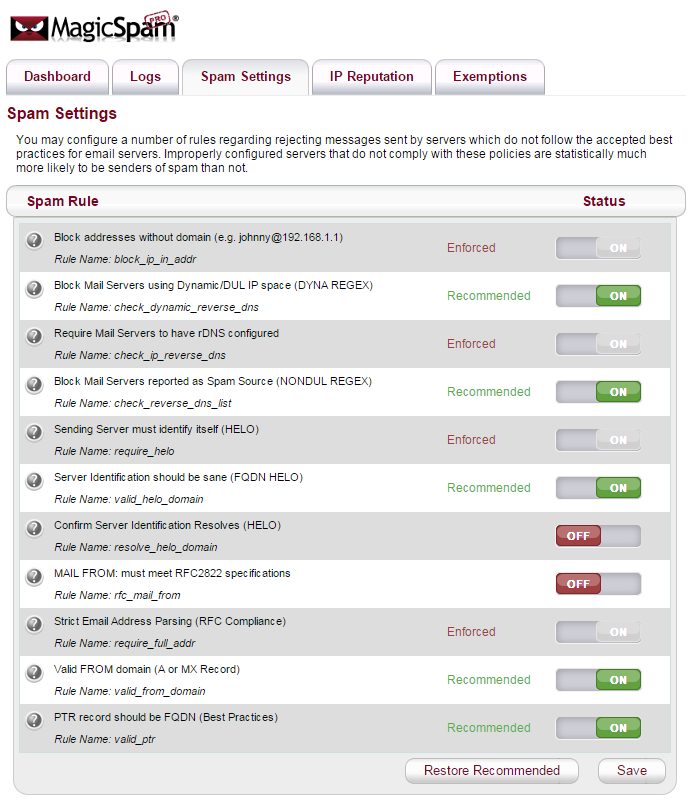
Task: Show help for resolve_helo_domain rule
Action: tap(34, 528)
